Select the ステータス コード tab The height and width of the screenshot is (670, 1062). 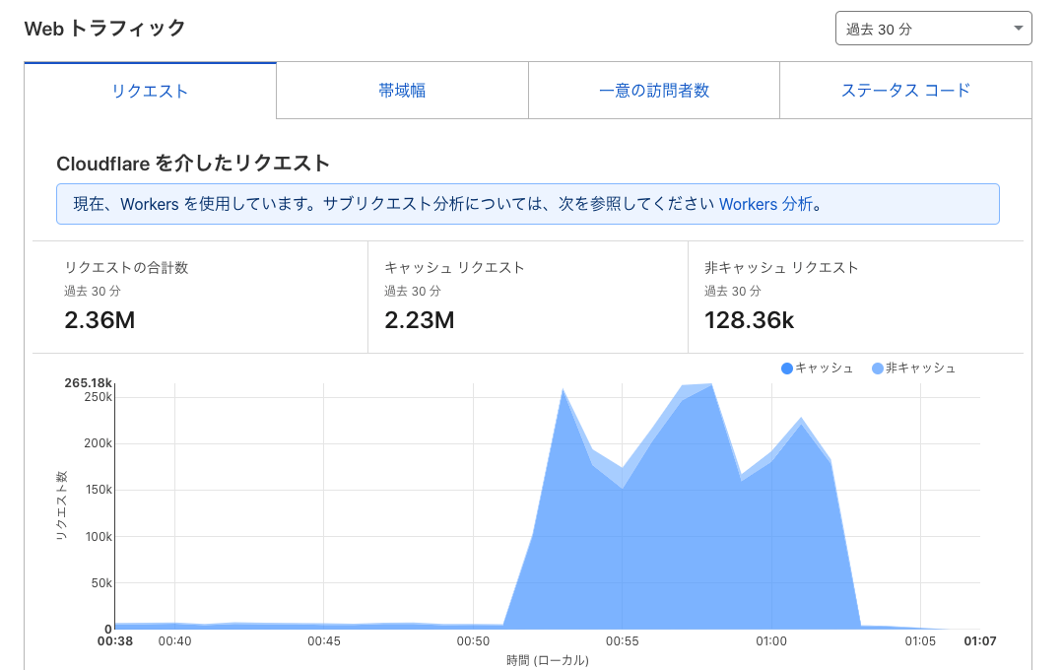coord(905,91)
